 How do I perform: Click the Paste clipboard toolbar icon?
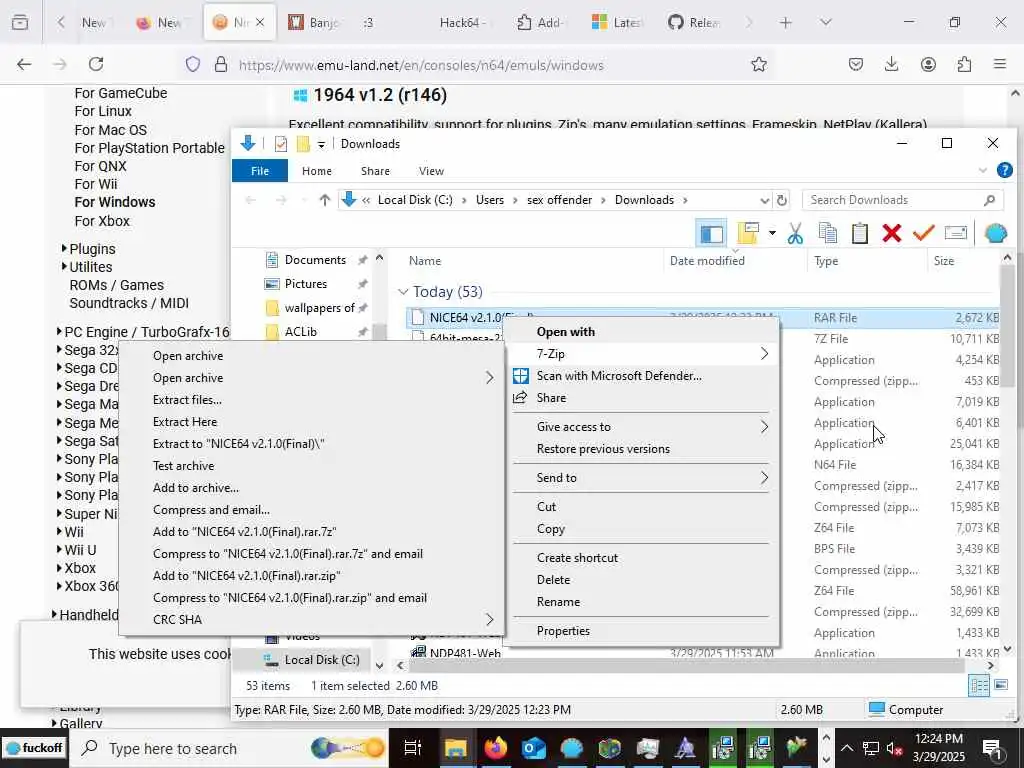pos(859,233)
